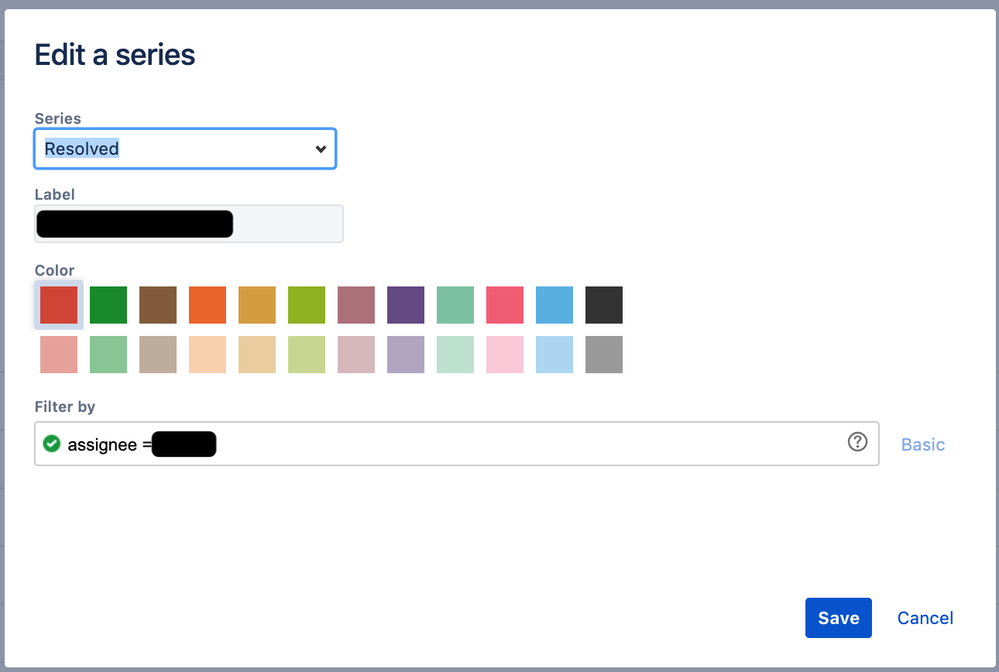Select the sky blue color swatch

coord(554,305)
